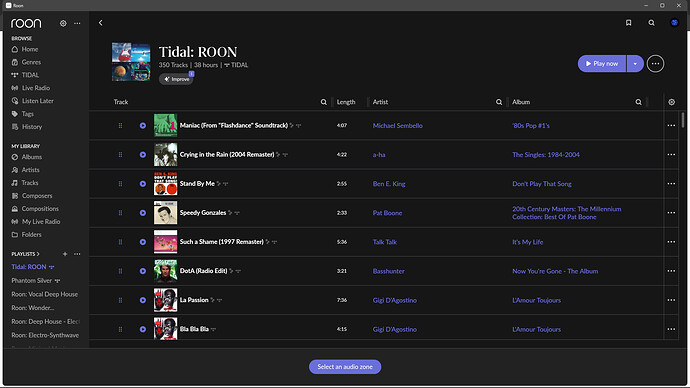
Task: Open Live Radio in the sidebar
Action: 36,88
